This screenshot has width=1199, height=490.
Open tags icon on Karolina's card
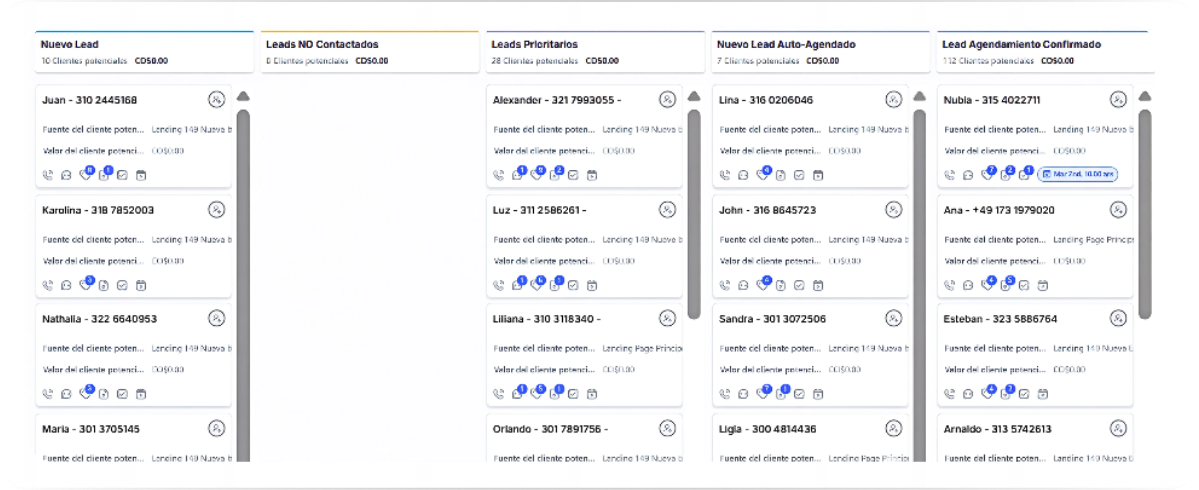[85, 285]
